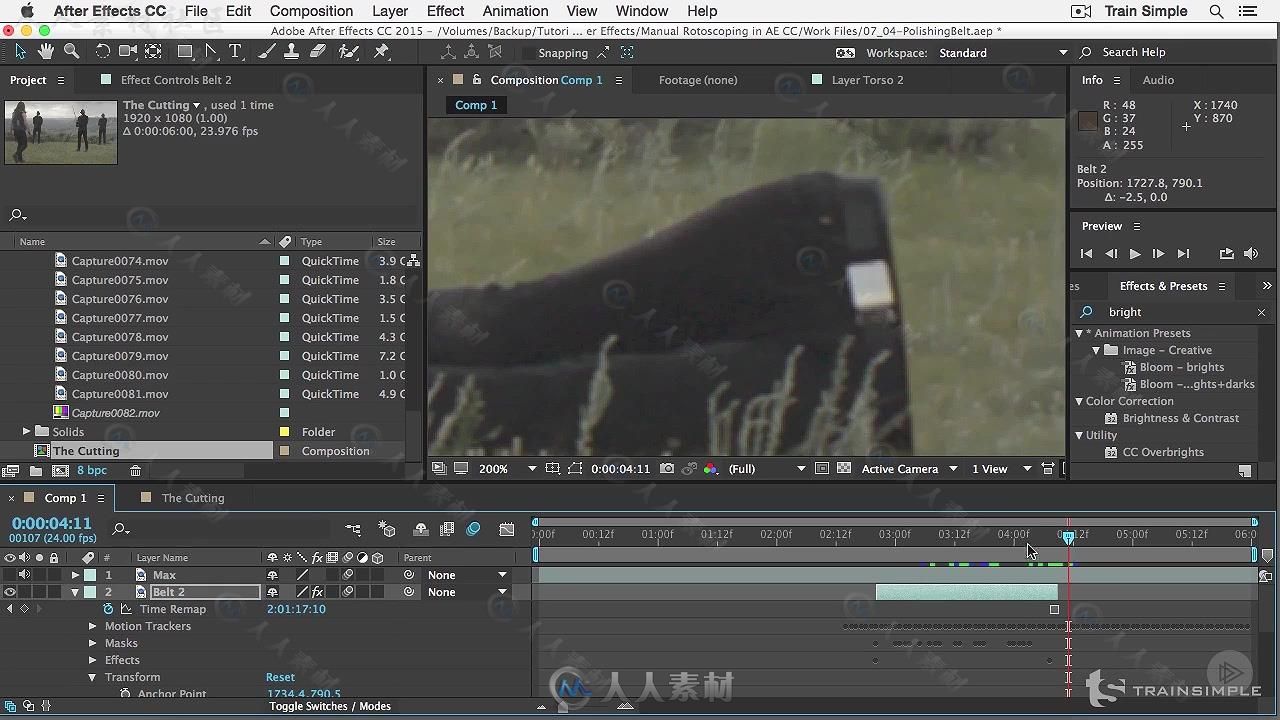This screenshot has width=1280, height=720.
Task: Toggle the effects fx switch on Belt 2
Action: coord(318,592)
